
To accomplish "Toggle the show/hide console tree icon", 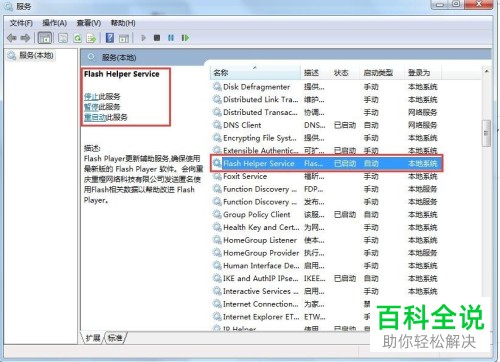I will 45,38.
